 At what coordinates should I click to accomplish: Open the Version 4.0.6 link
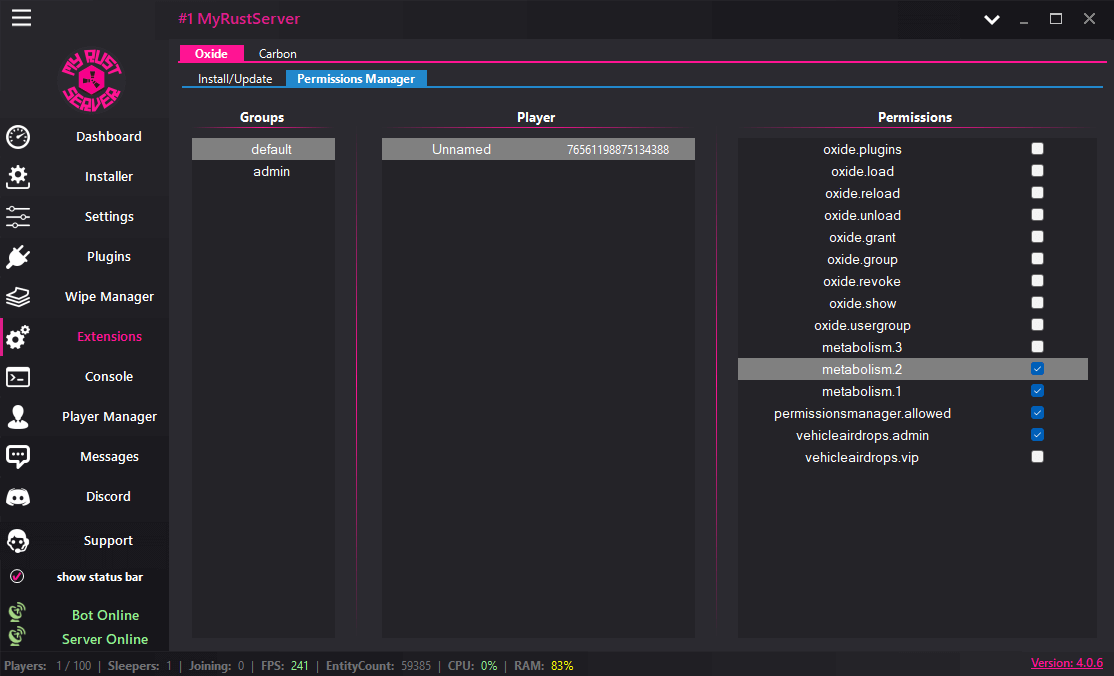pyautogui.click(x=1067, y=663)
